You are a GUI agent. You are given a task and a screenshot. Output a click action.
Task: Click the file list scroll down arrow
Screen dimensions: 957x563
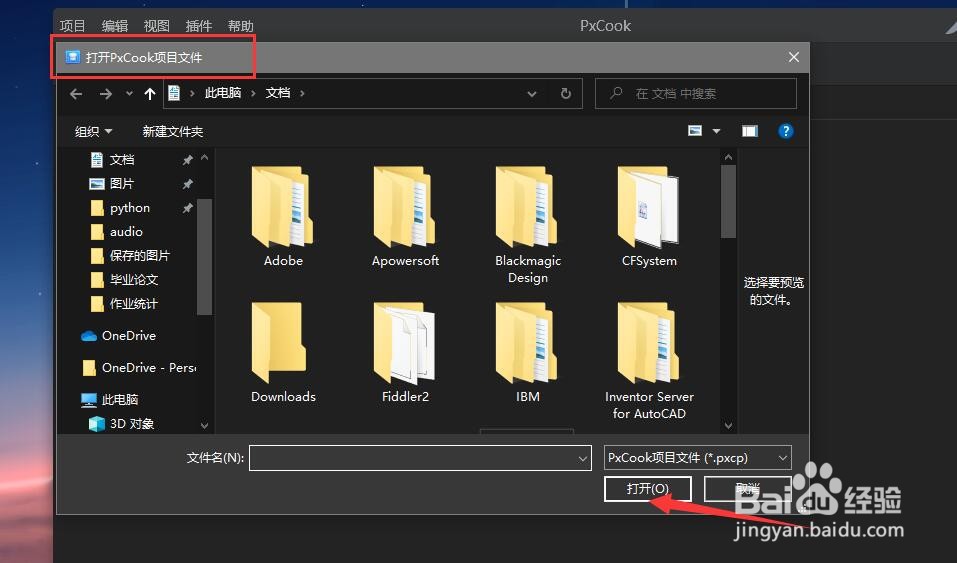click(728, 425)
